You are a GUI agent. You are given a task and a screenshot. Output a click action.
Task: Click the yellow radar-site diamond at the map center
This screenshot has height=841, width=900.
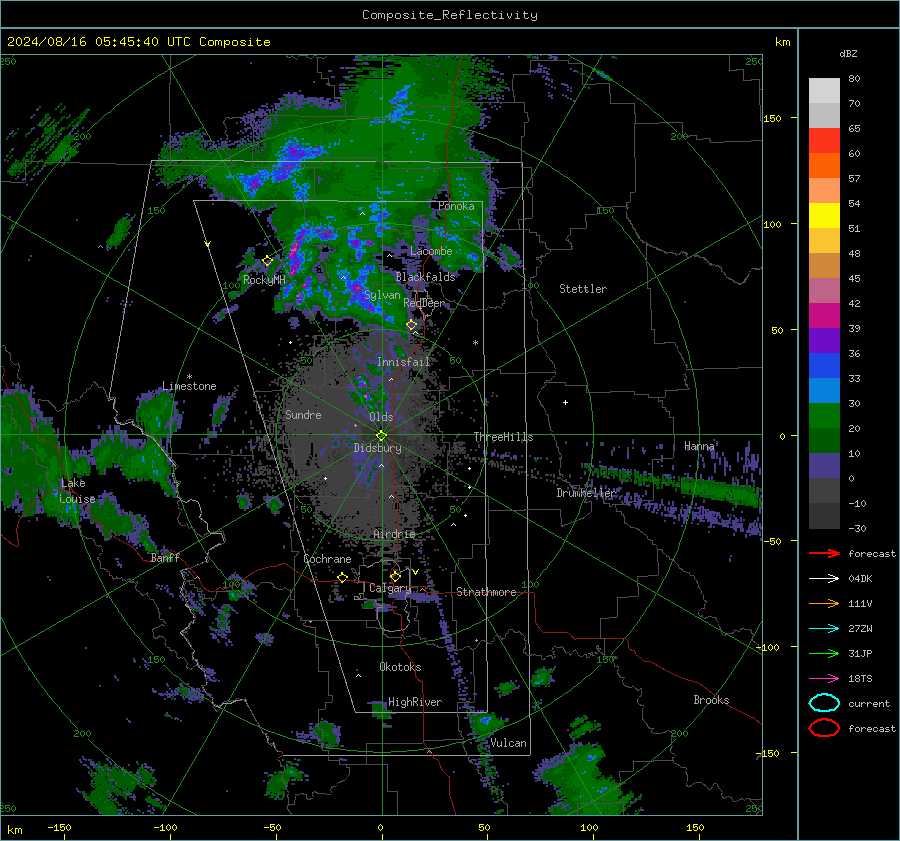(x=381, y=435)
